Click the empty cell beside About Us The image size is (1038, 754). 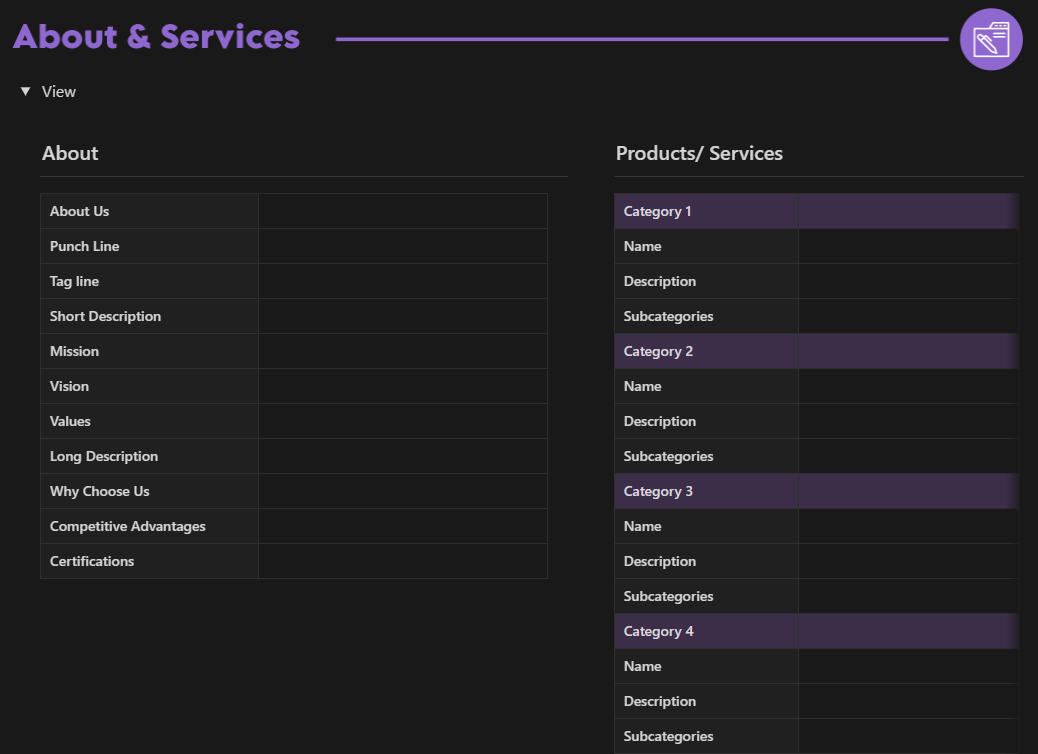(x=402, y=211)
